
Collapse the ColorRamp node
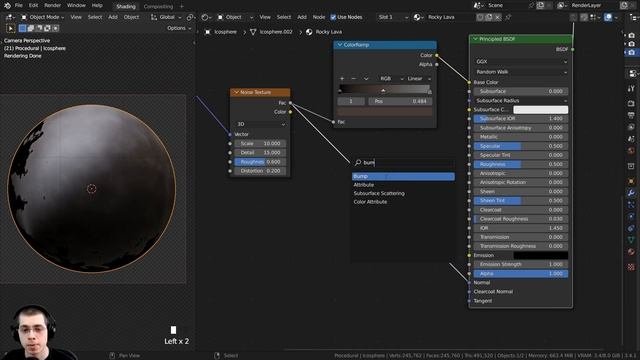pyautogui.click(x=340, y=45)
